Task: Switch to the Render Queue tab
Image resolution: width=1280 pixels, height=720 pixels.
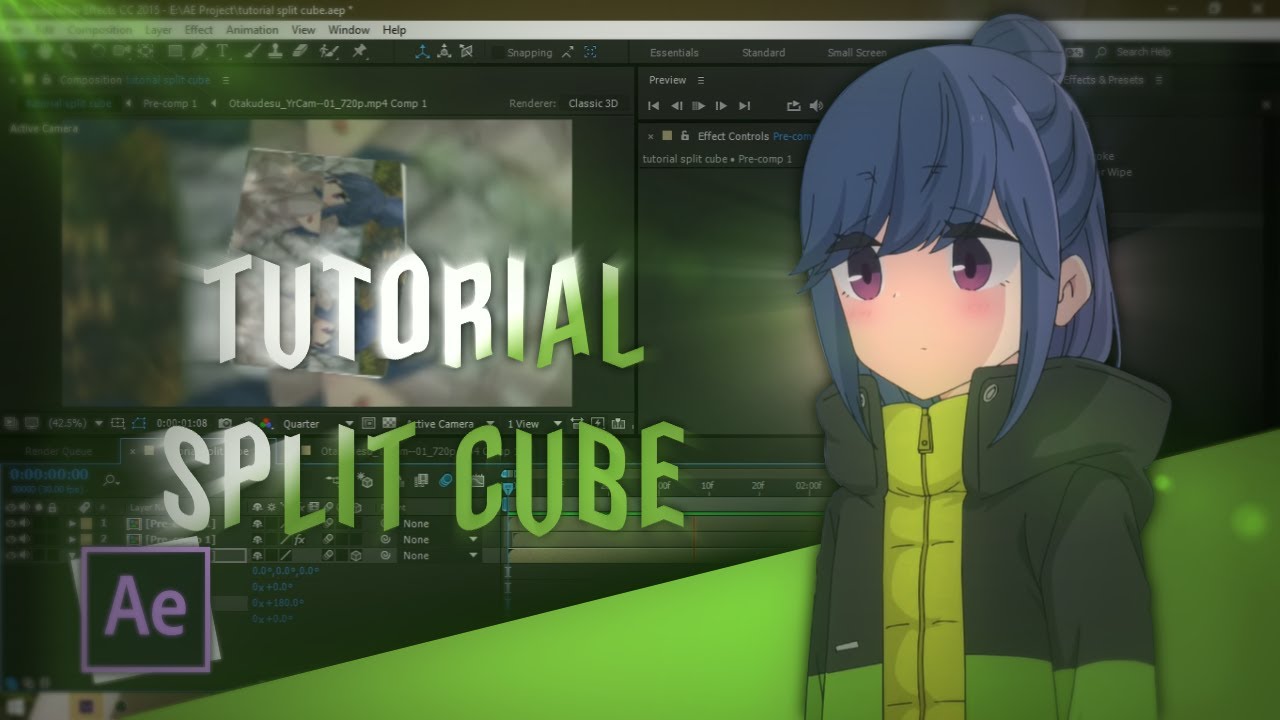Action: point(58,452)
